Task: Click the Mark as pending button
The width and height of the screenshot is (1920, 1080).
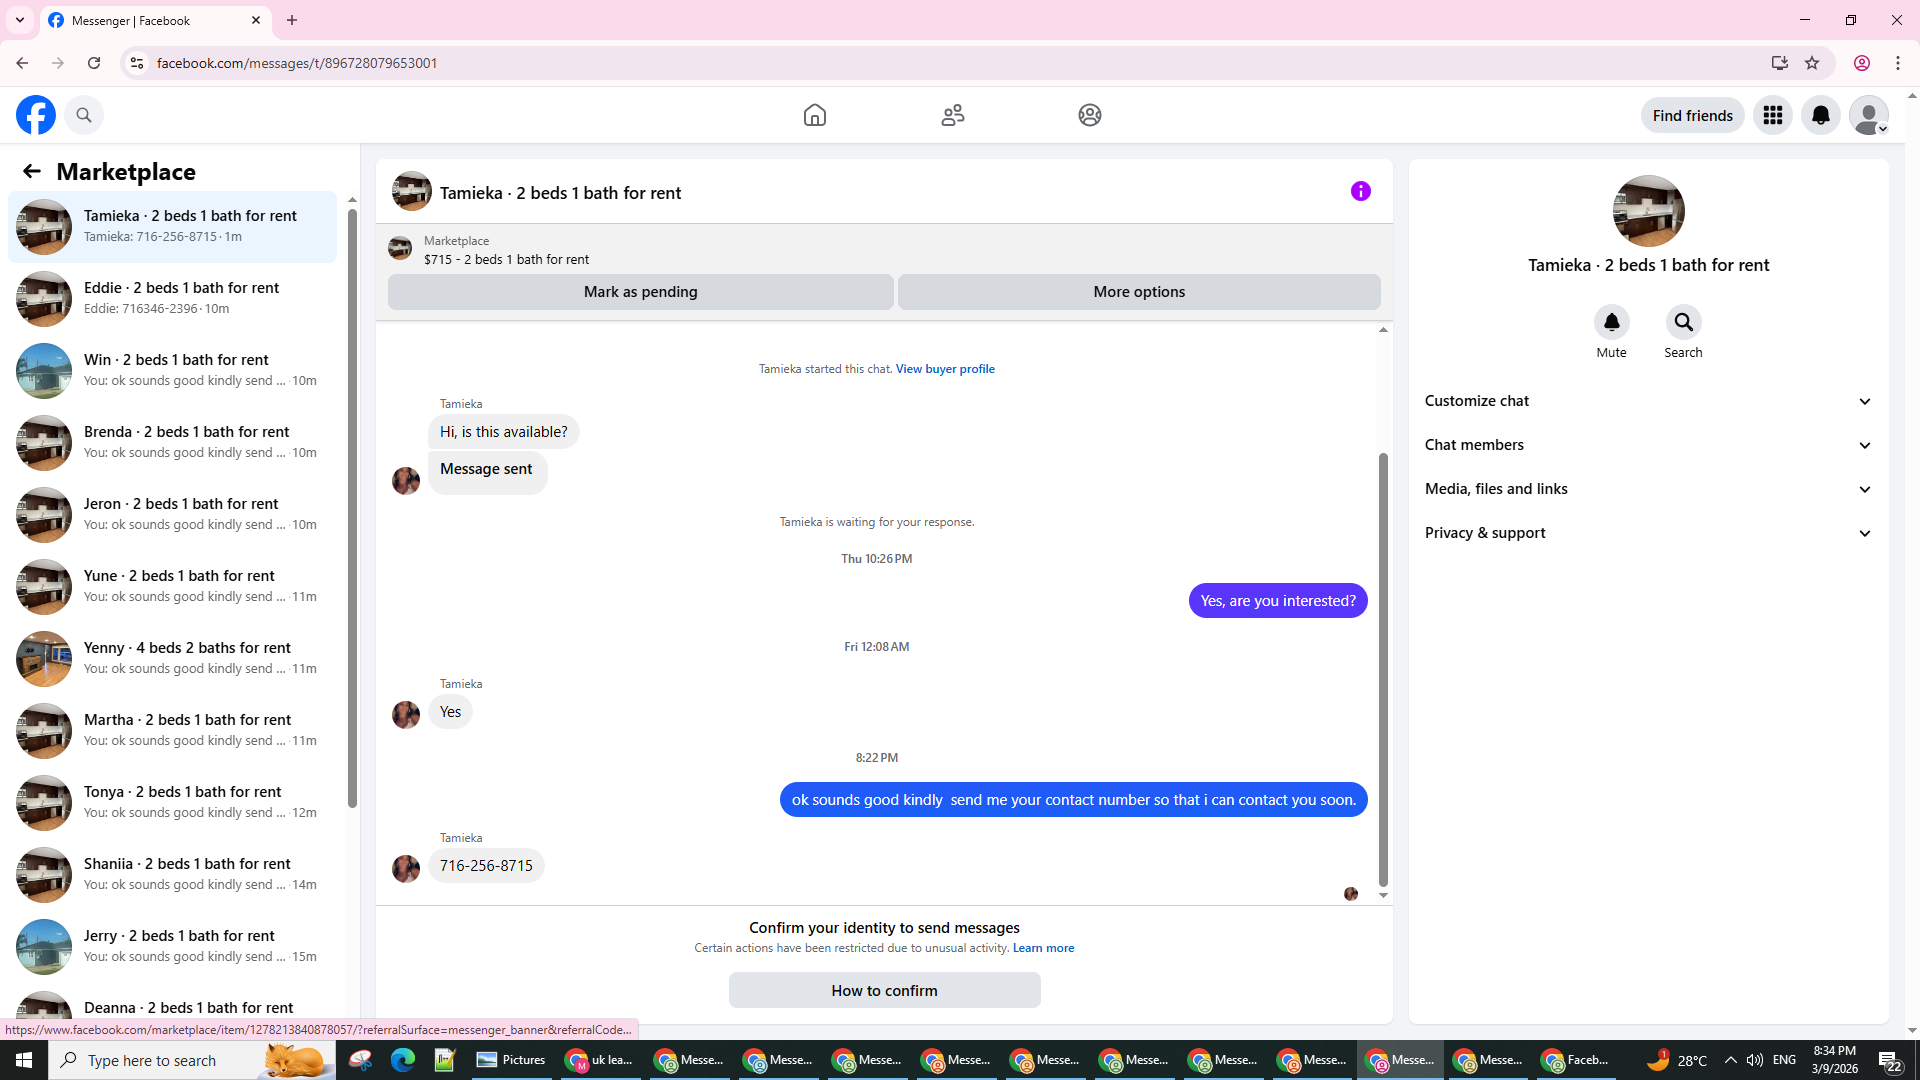Action: pos(640,292)
